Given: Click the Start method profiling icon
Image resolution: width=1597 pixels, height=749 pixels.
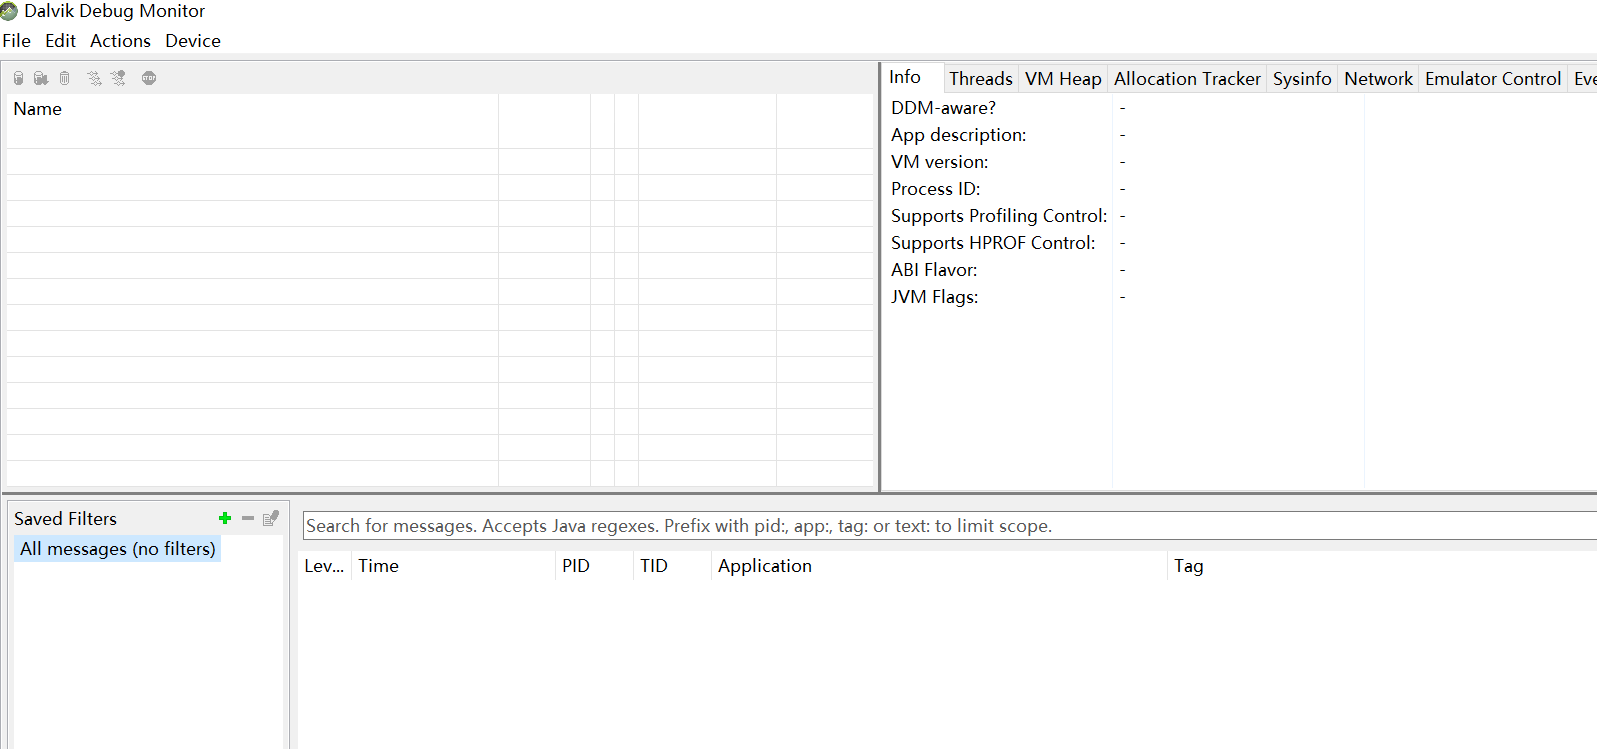Looking at the screenshot, I should click(118, 78).
